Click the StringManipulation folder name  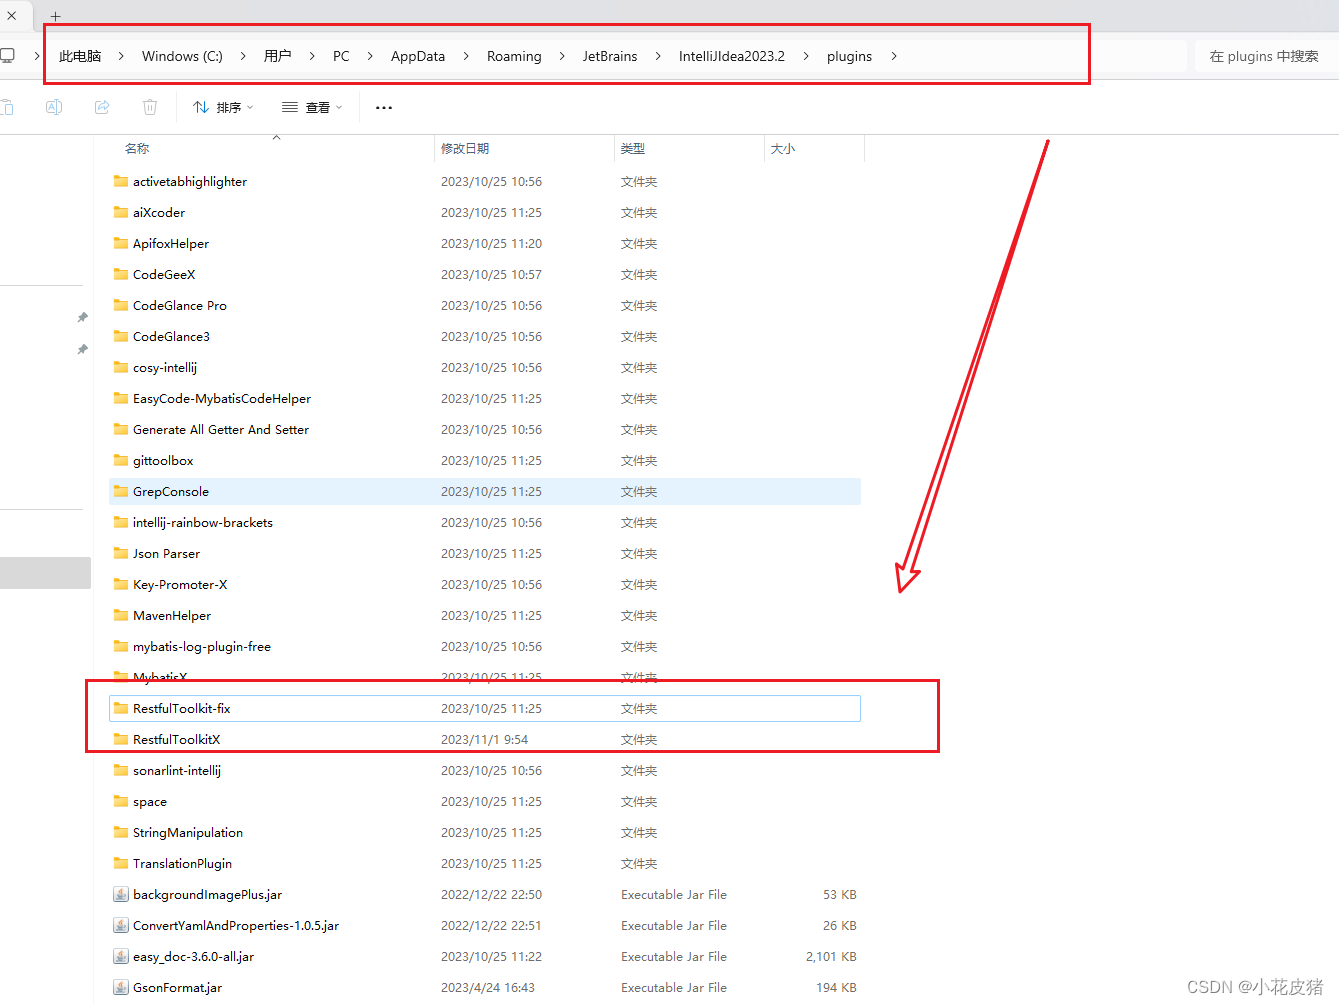tap(188, 832)
